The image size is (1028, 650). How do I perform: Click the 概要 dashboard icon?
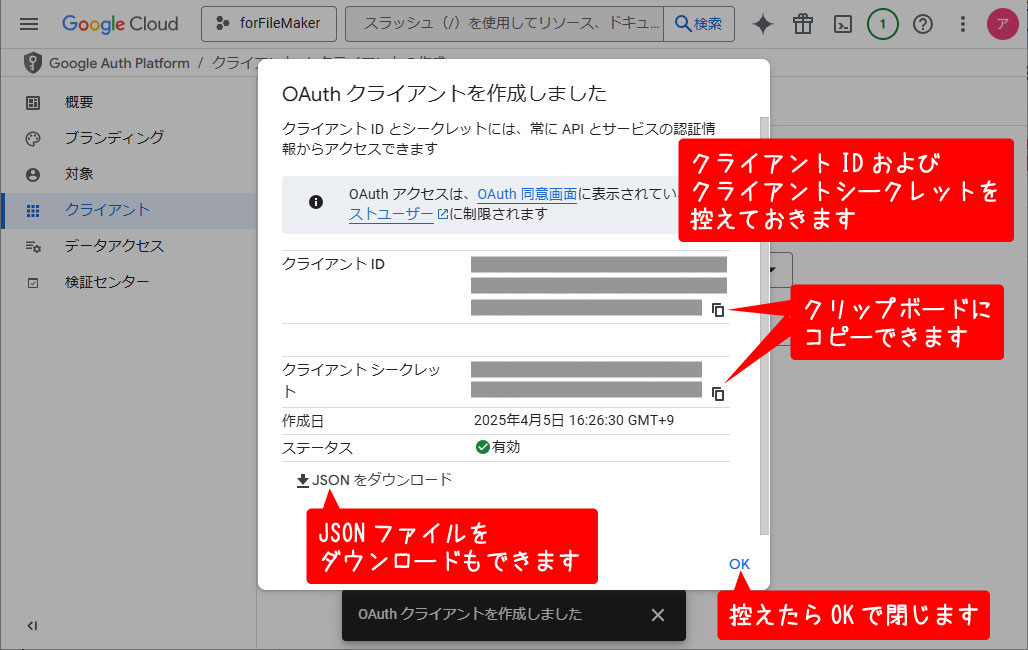coord(33,102)
